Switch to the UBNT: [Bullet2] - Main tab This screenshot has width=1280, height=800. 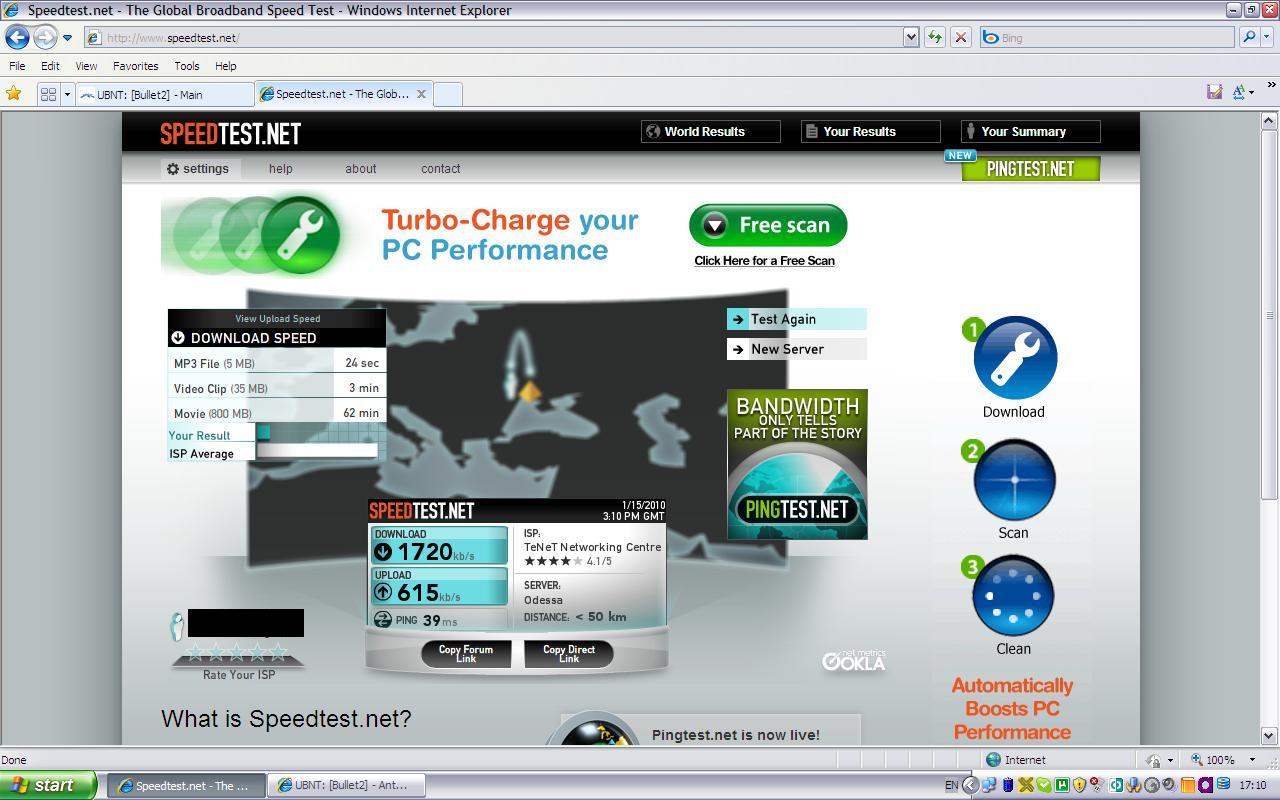click(x=165, y=94)
